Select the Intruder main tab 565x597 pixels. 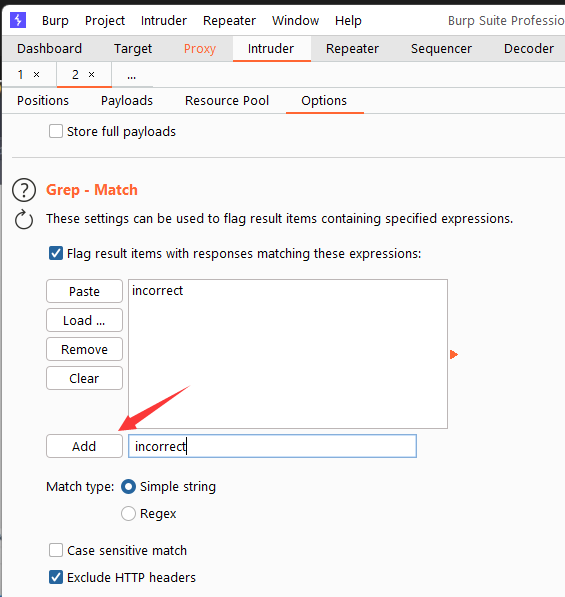click(271, 49)
